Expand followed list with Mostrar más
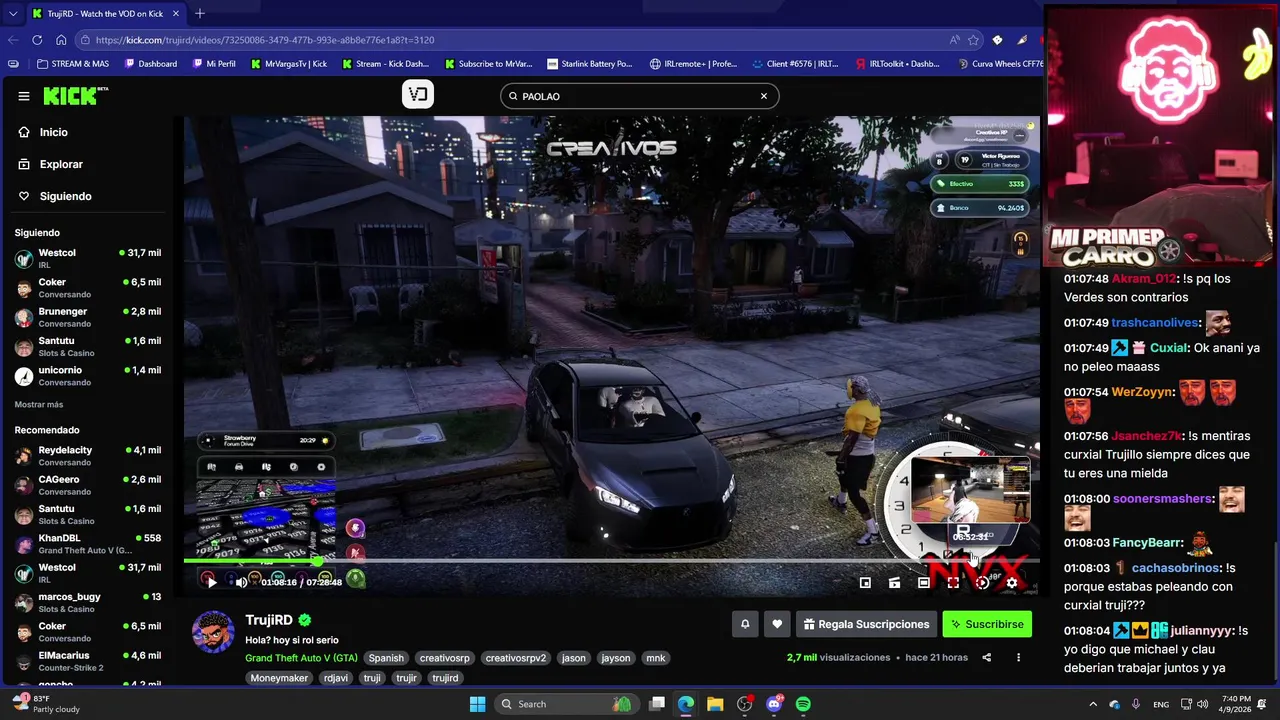Image resolution: width=1280 pixels, height=720 pixels. coord(39,405)
